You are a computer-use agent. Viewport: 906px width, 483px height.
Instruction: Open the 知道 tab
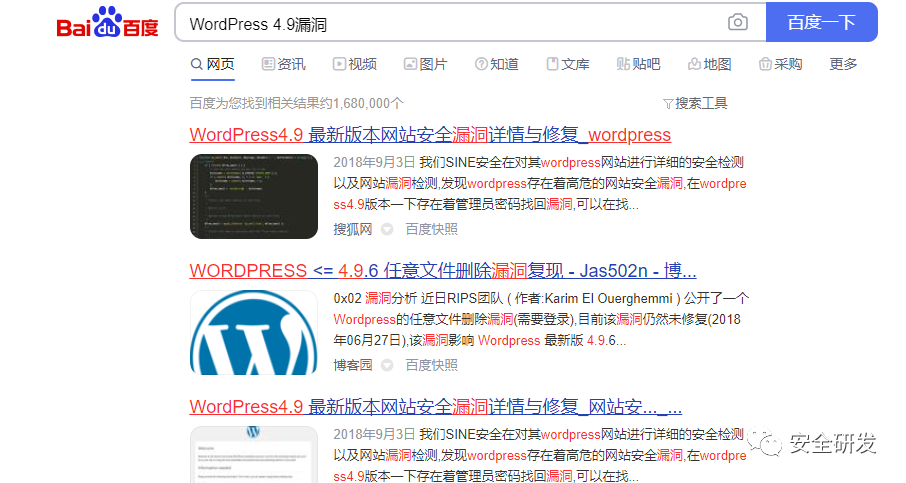point(497,64)
